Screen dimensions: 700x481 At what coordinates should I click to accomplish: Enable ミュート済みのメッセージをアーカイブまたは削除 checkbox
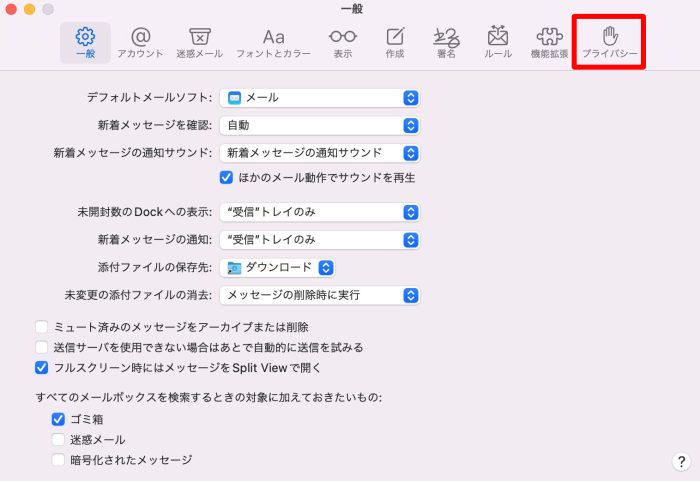coord(42,327)
